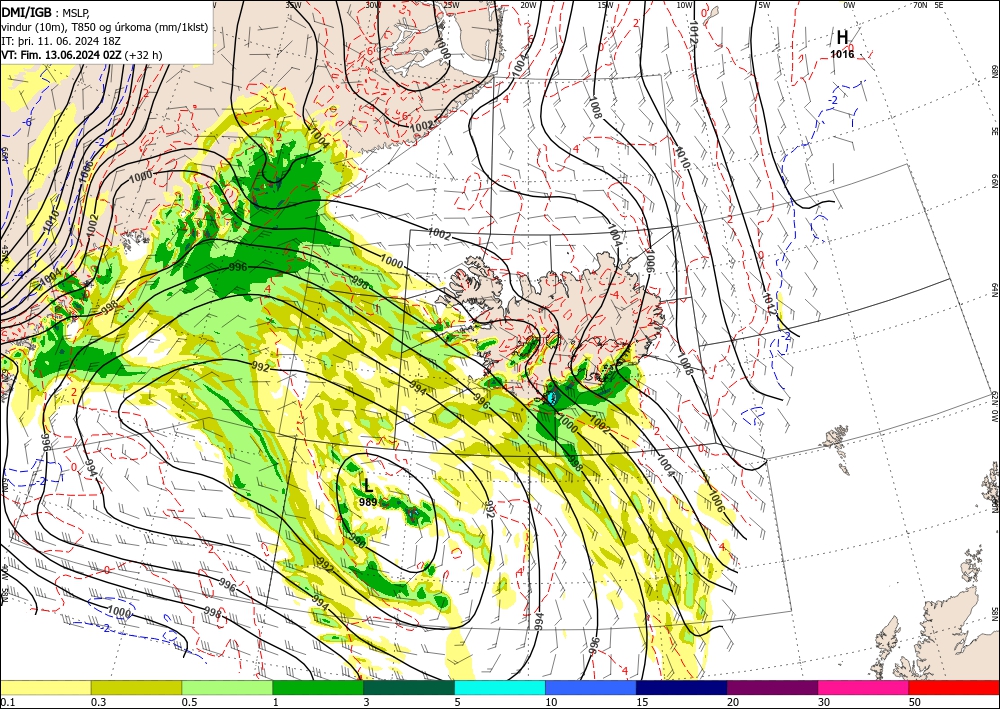Pick the cyan 5–10 legend swatch
The width and height of the screenshot is (1000, 709).
499,687
